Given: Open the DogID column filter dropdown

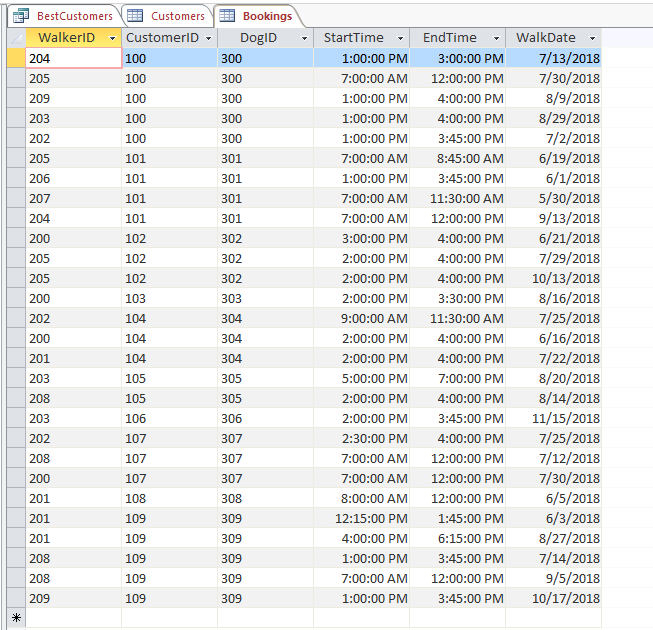Looking at the screenshot, I should pyautogui.click(x=304, y=38).
